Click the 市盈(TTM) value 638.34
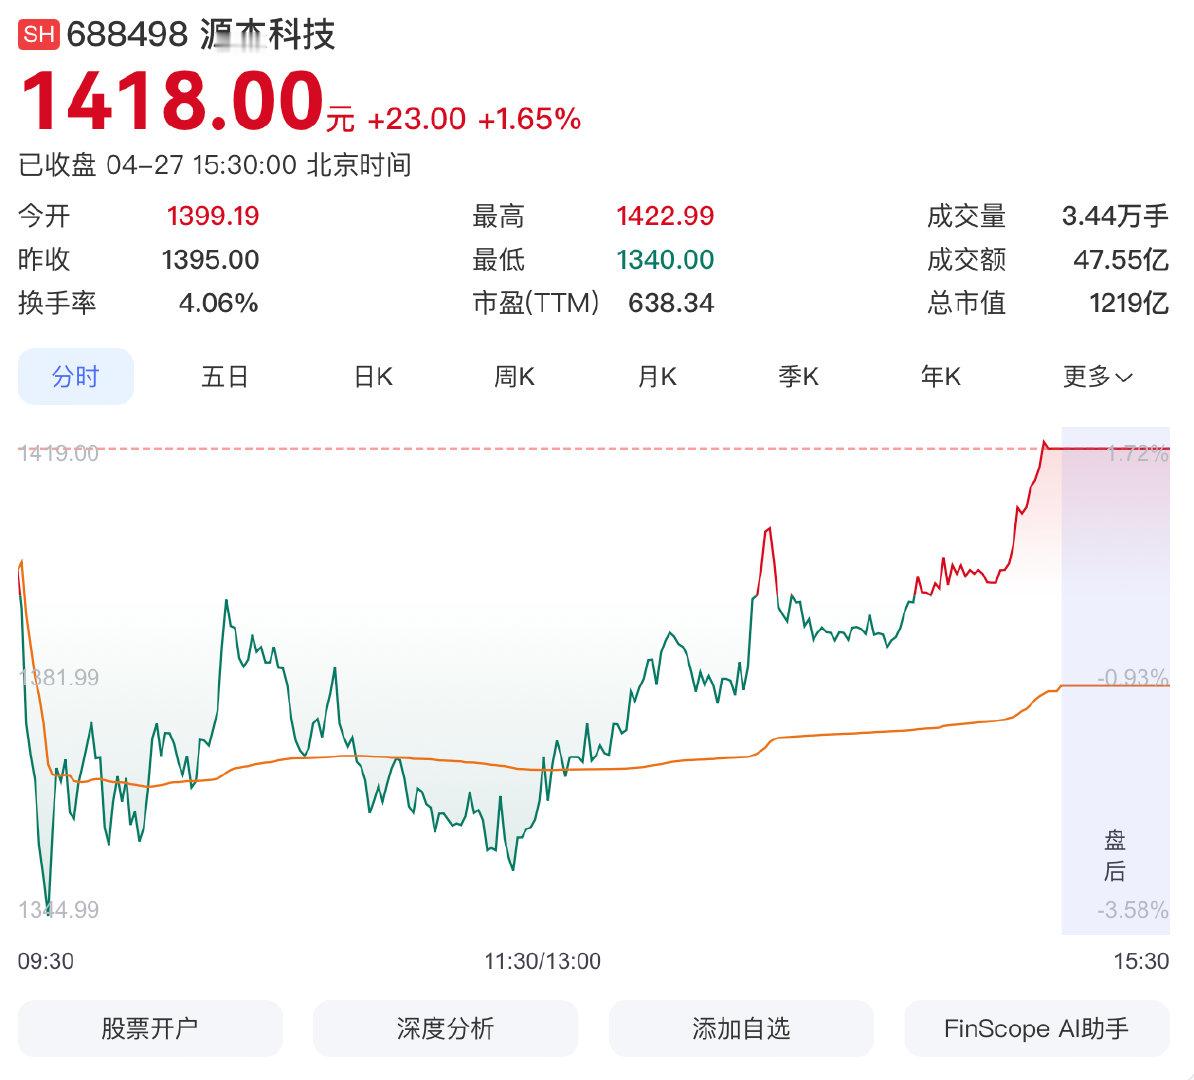 click(x=671, y=303)
